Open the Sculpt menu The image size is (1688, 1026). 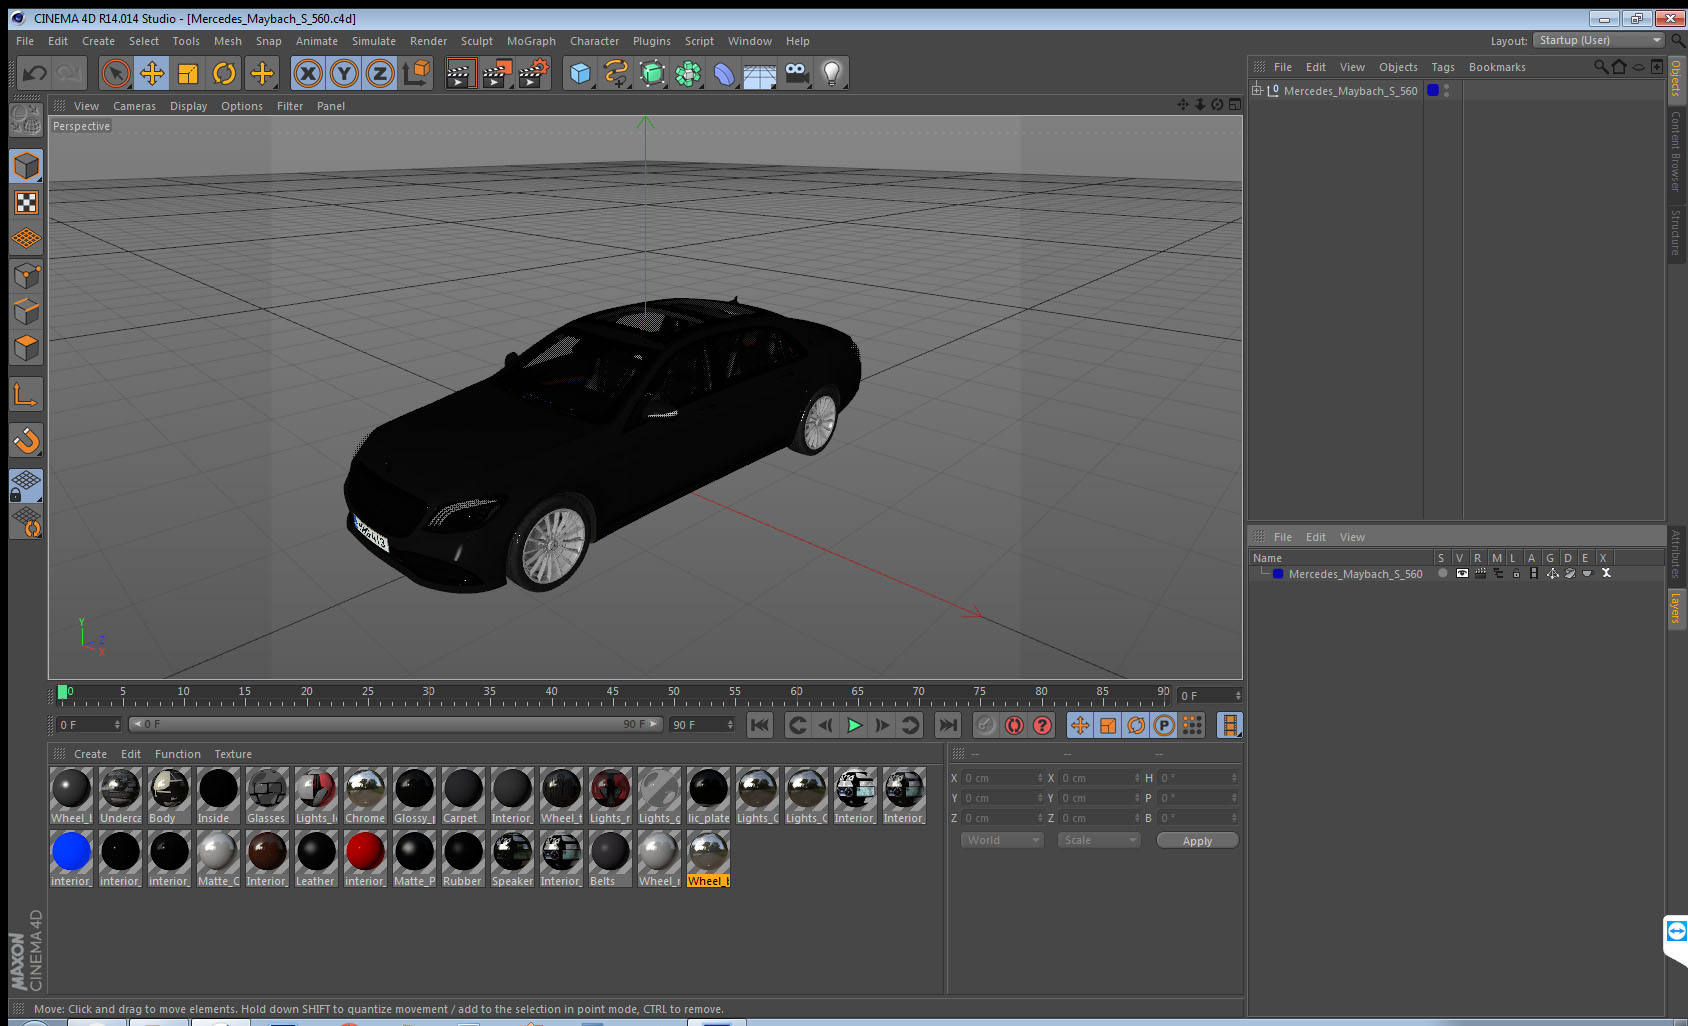477,41
